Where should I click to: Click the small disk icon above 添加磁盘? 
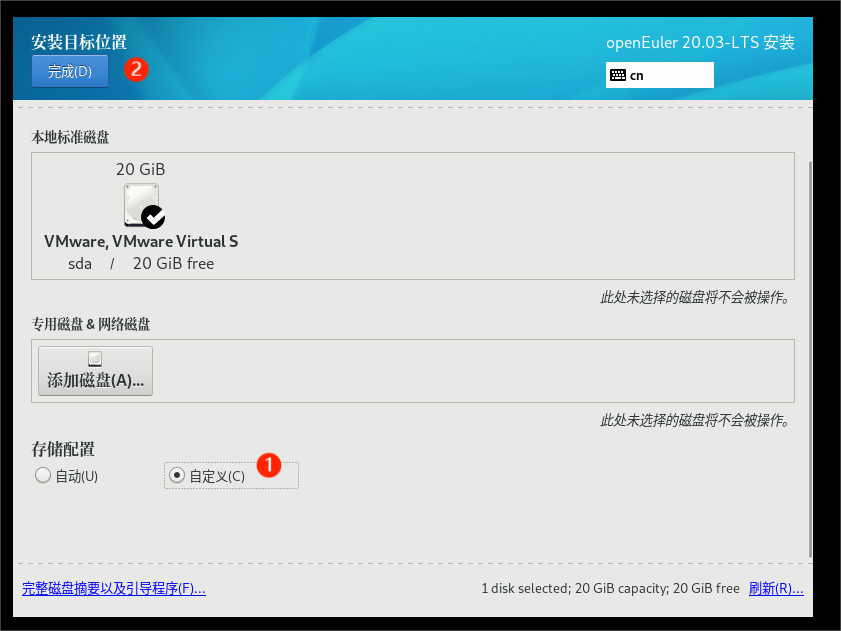click(x=95, y=358)
